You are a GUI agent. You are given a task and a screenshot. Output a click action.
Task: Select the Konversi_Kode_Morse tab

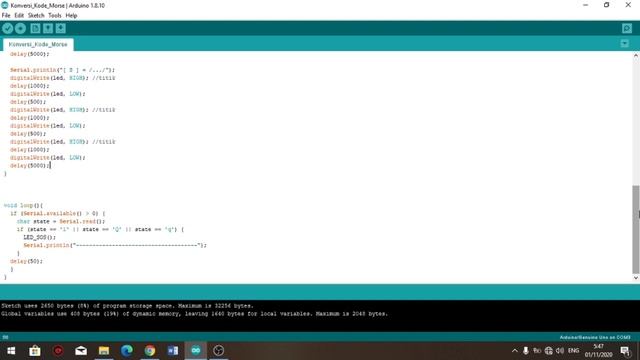pyautogui.click(x=38, y=44)
